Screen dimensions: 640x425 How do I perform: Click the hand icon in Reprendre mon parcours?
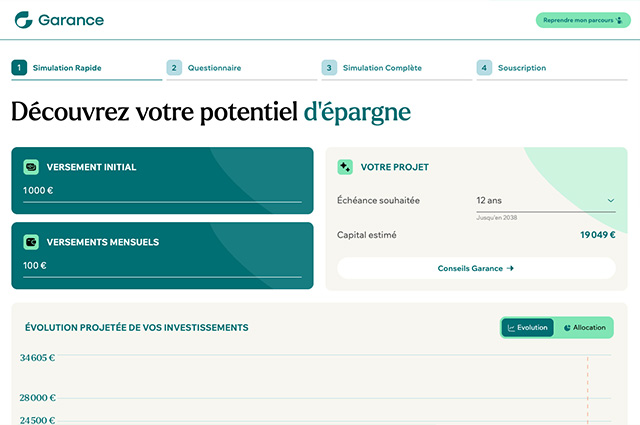coord(619,20)
